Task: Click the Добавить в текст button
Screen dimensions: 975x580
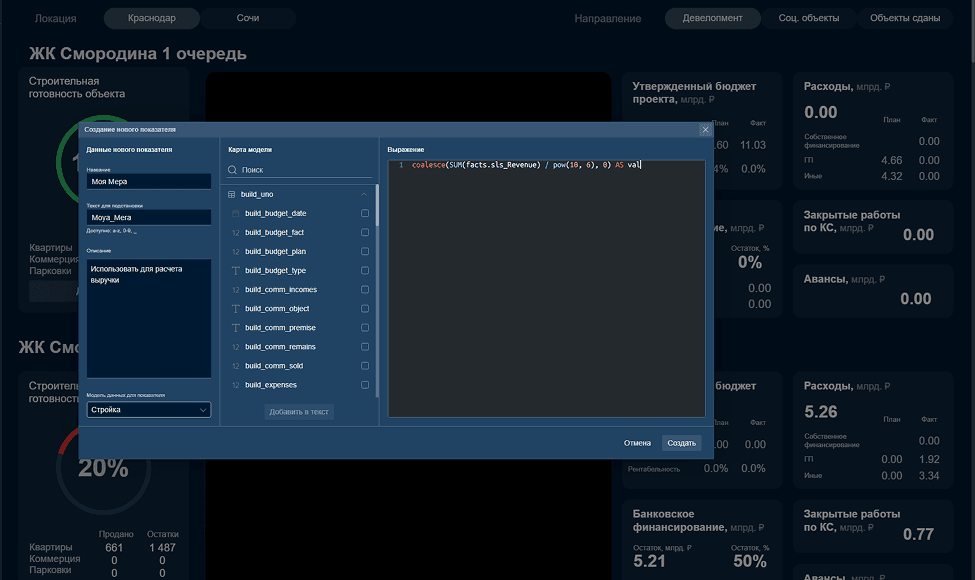Action: tap(299, 412)
